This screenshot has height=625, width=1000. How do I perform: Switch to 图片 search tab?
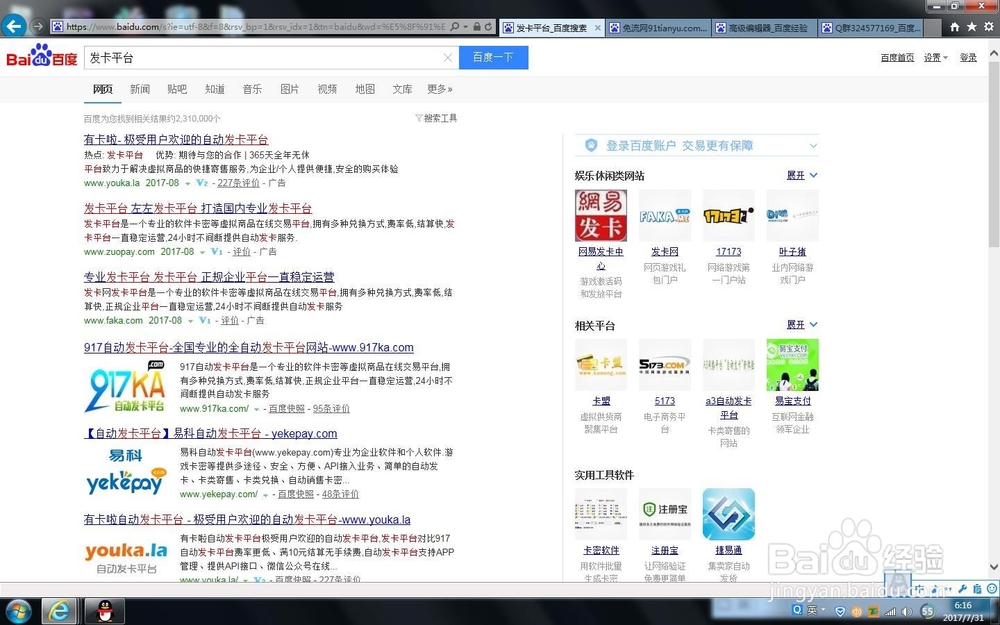tap(290, 89)
